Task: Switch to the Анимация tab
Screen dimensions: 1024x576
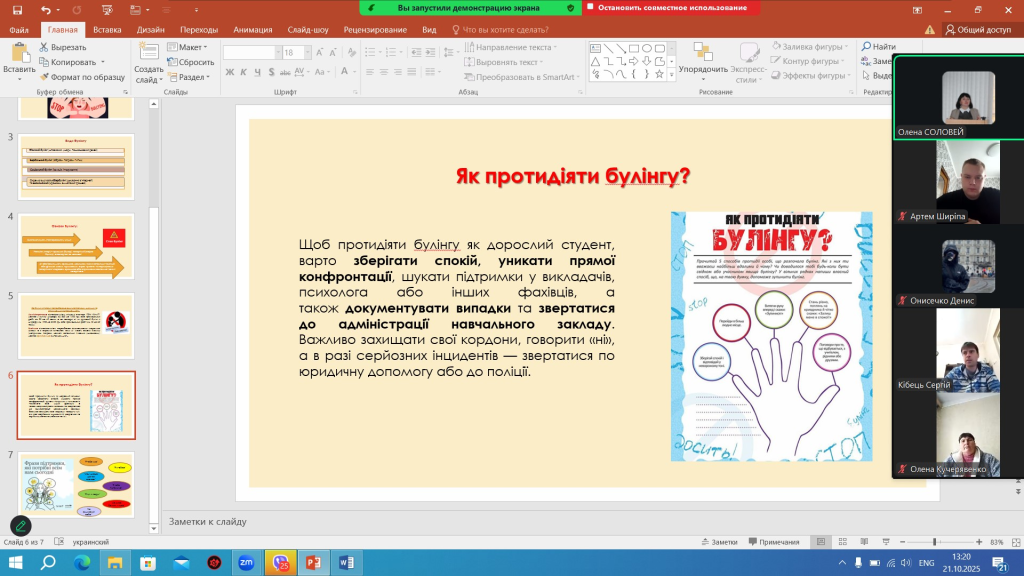Action: tap(253, 29)
